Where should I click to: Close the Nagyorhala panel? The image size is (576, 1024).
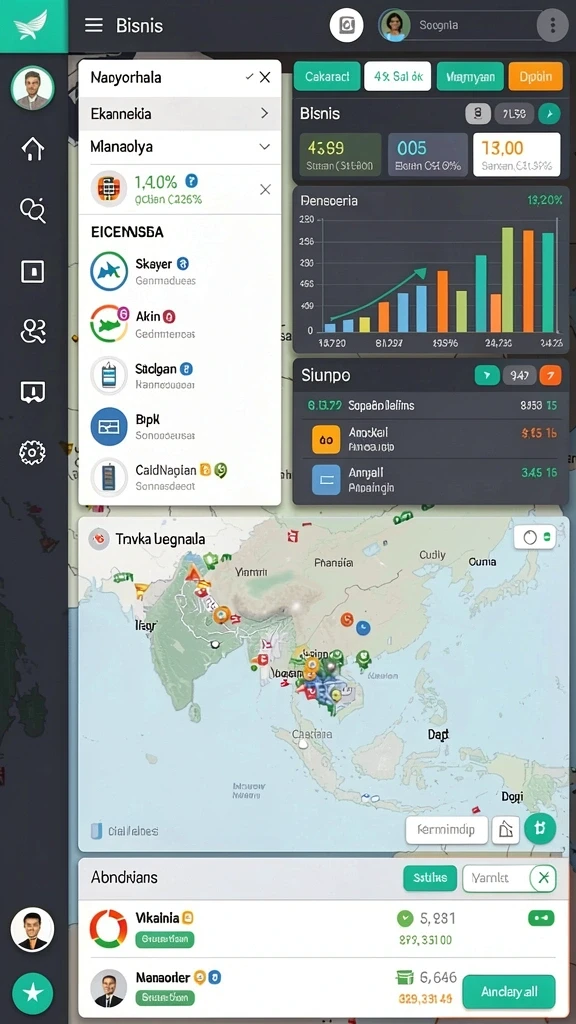(x=264, y=77)
